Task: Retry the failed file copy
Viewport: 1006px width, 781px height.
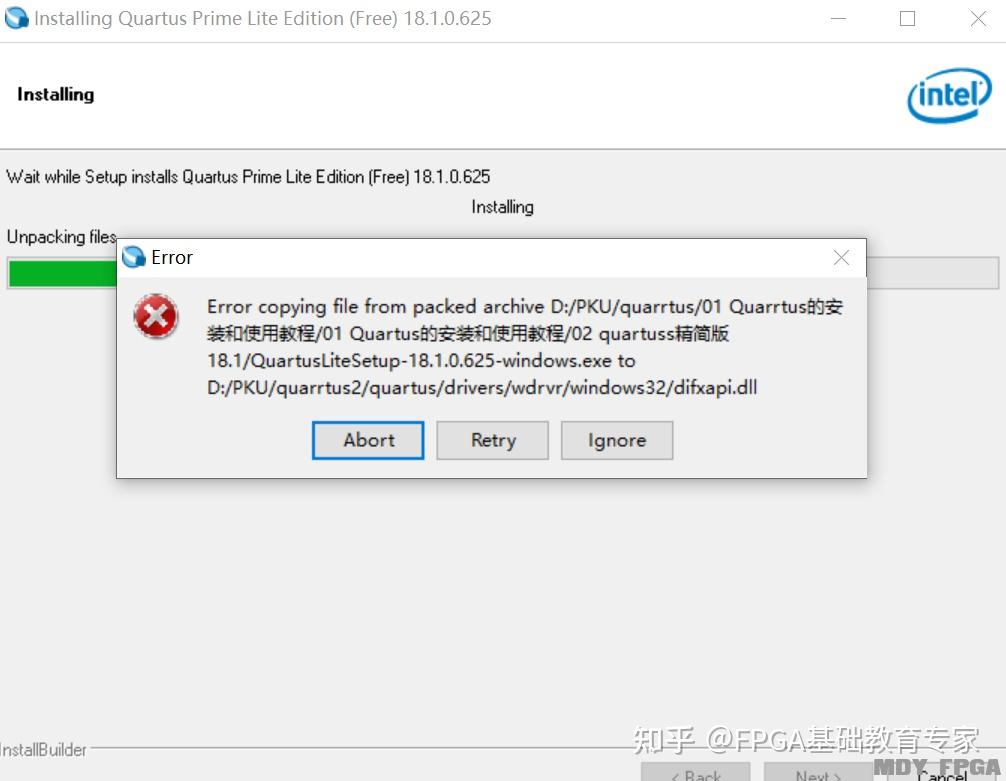Action: pyautogui.click(x=492, y=440)
